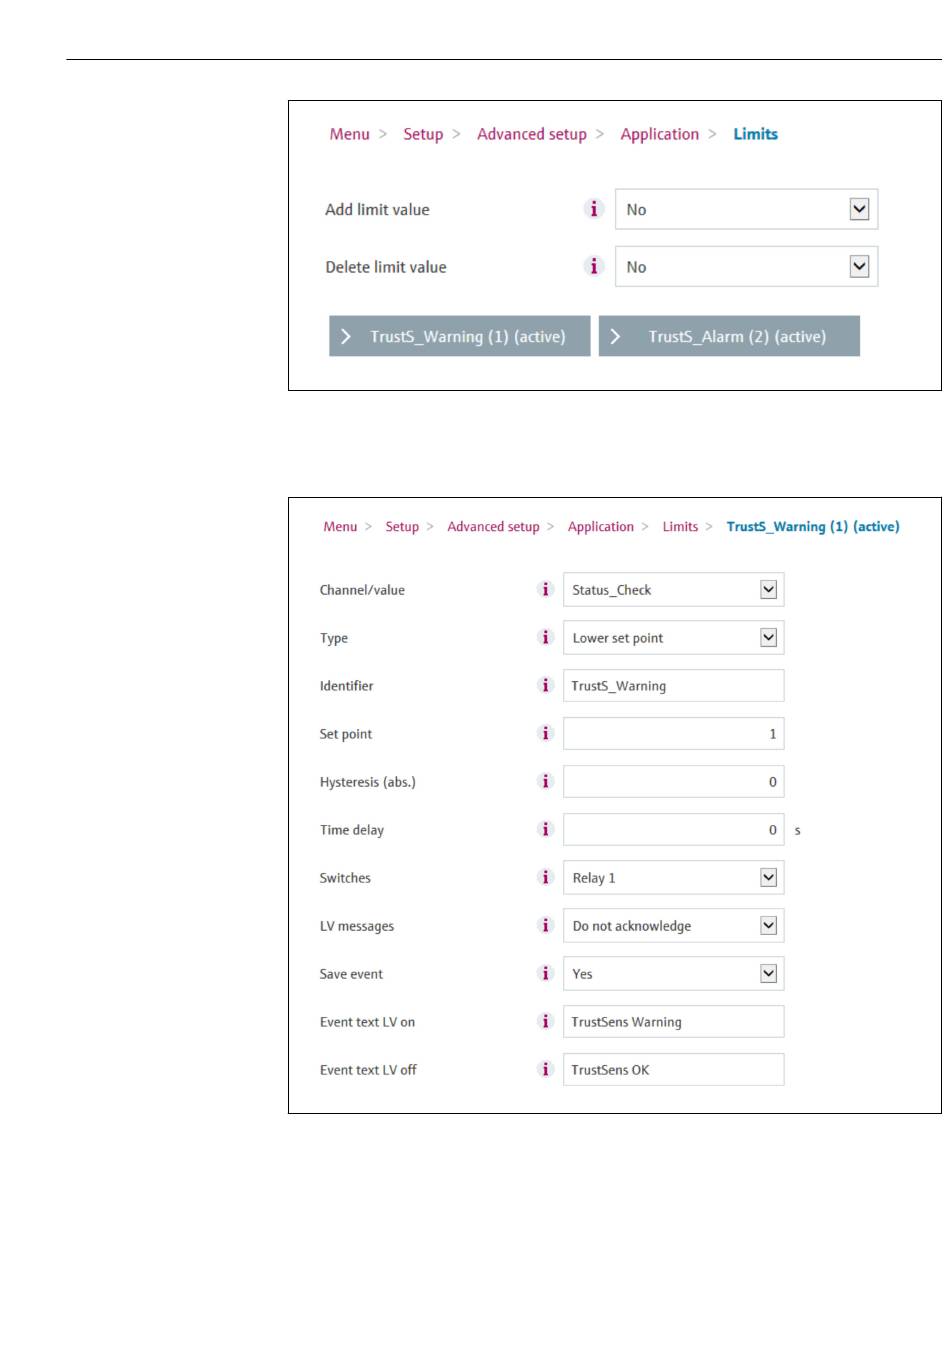This screenshot has height=1369, width=950.
Task: View info icon next to Save event
Action: coord(545,973)
